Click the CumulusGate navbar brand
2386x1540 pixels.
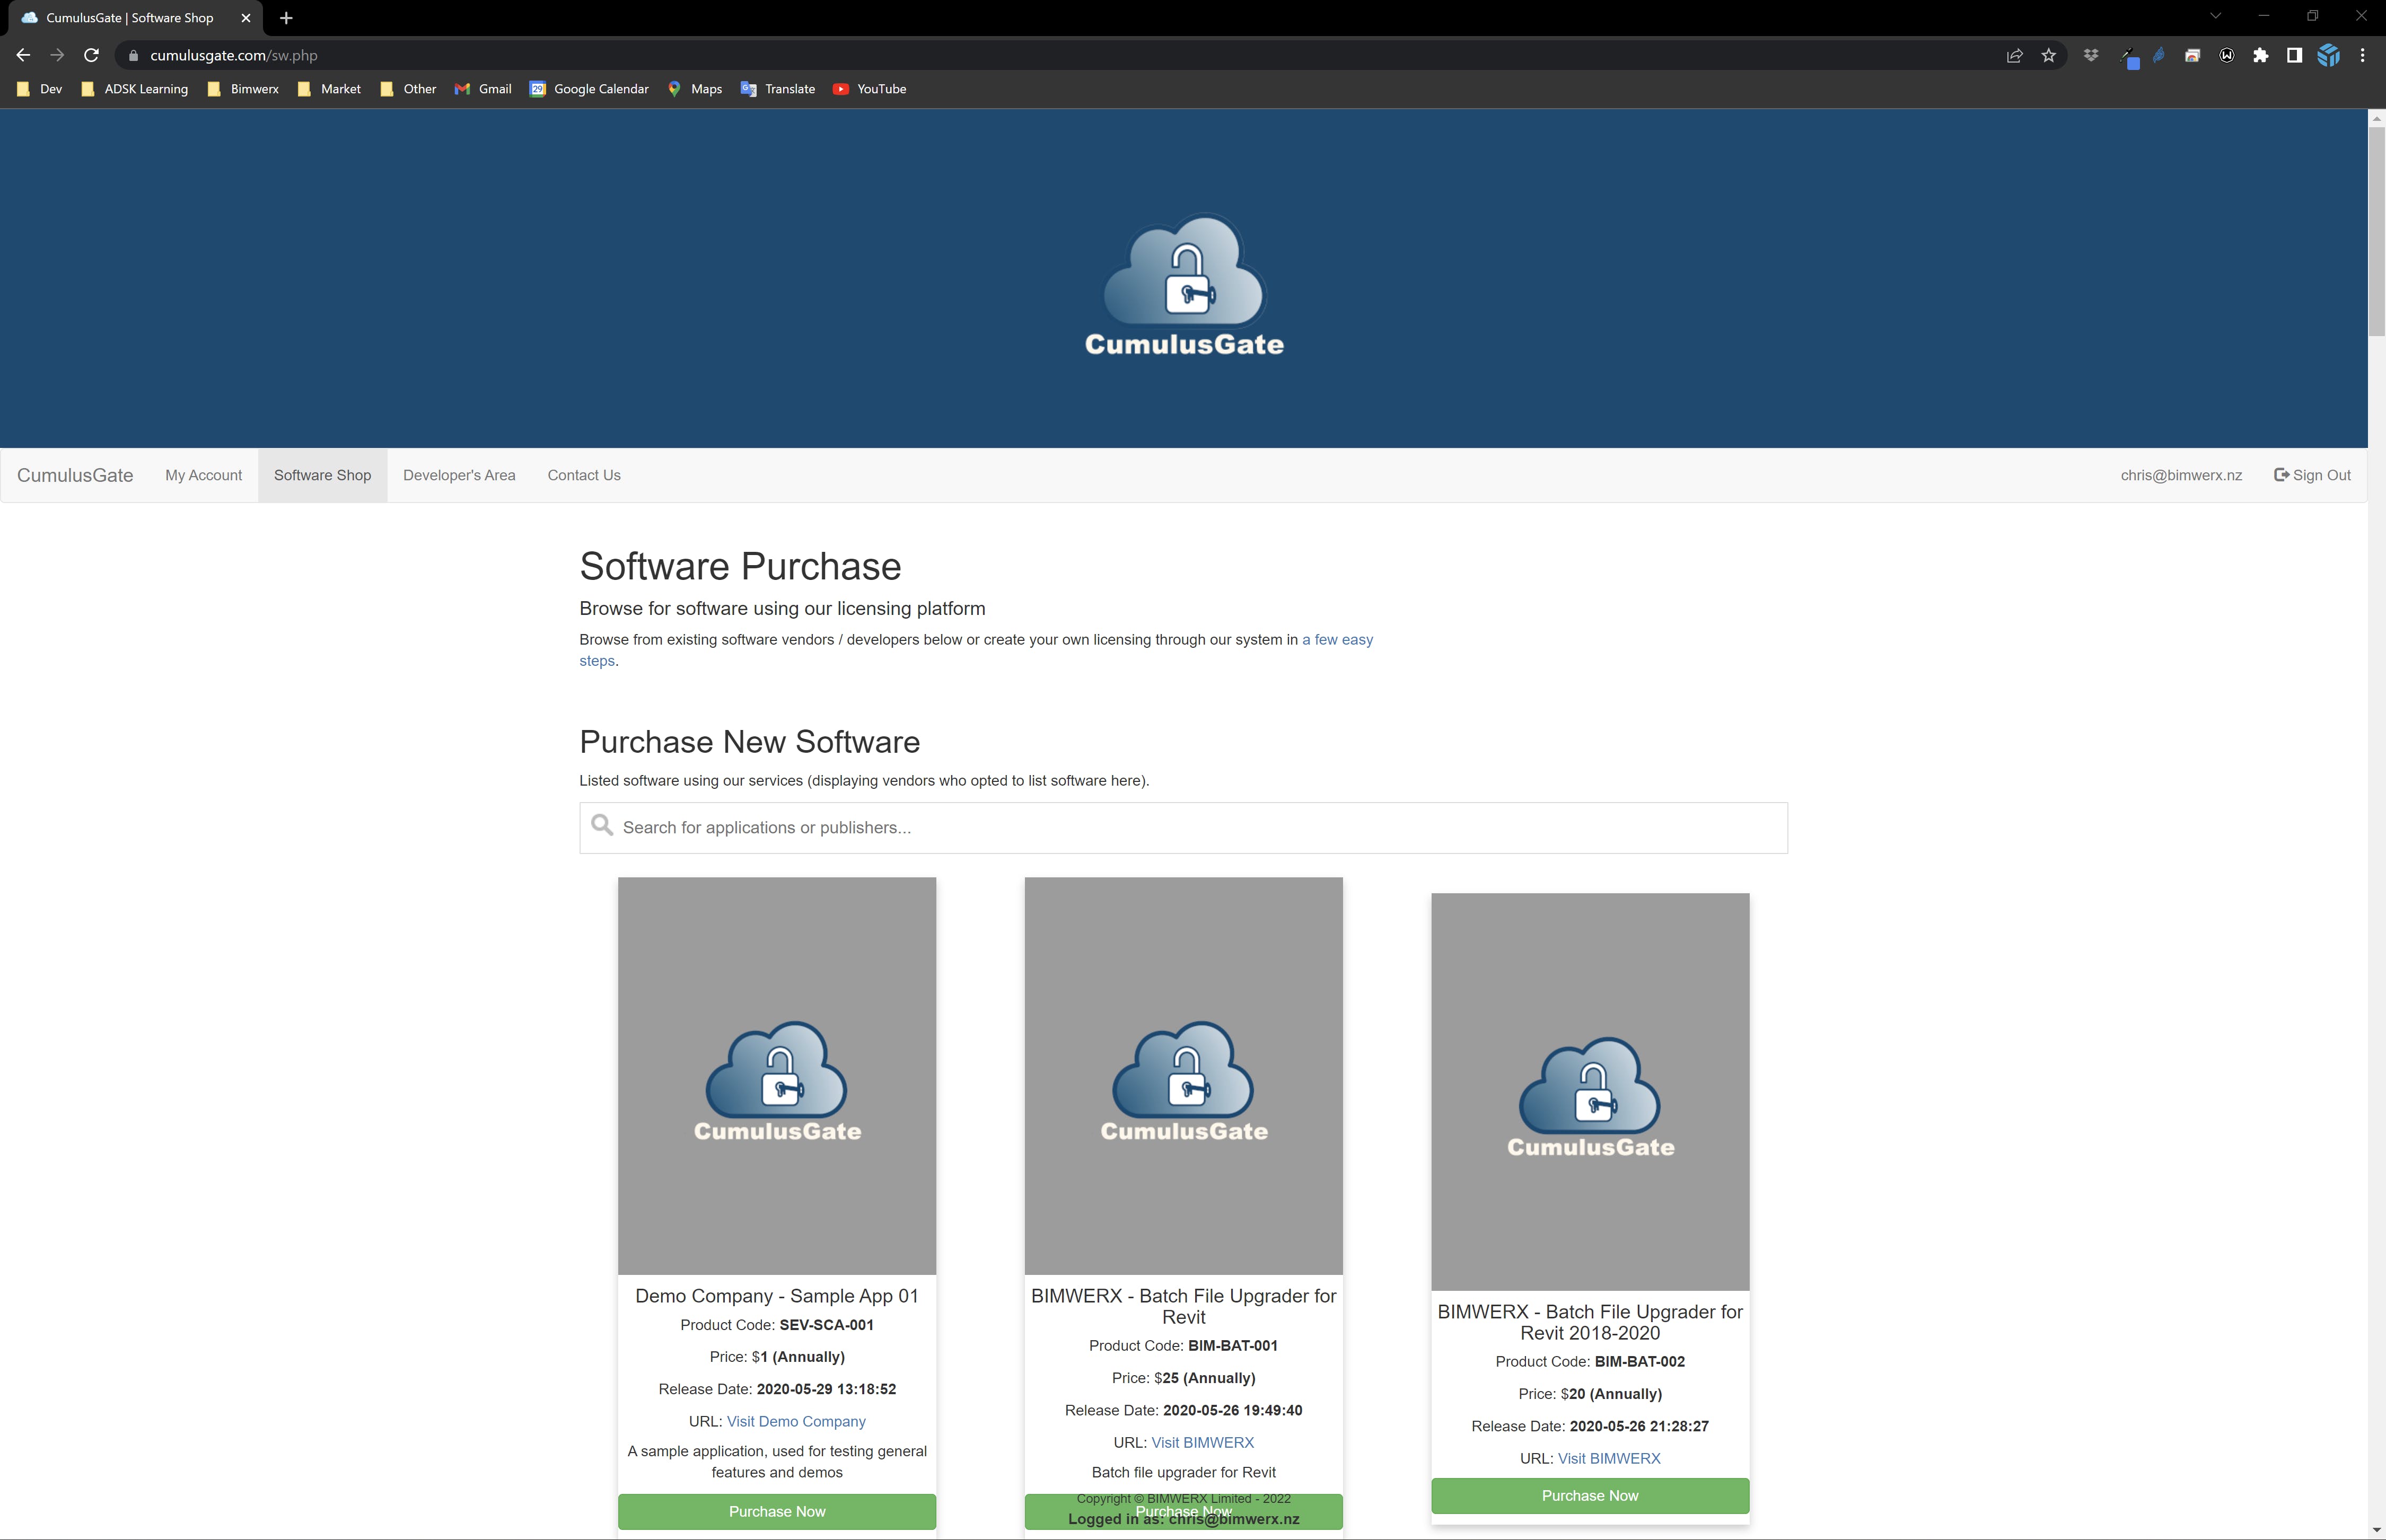pyautogui.click(x=75, y=475)
